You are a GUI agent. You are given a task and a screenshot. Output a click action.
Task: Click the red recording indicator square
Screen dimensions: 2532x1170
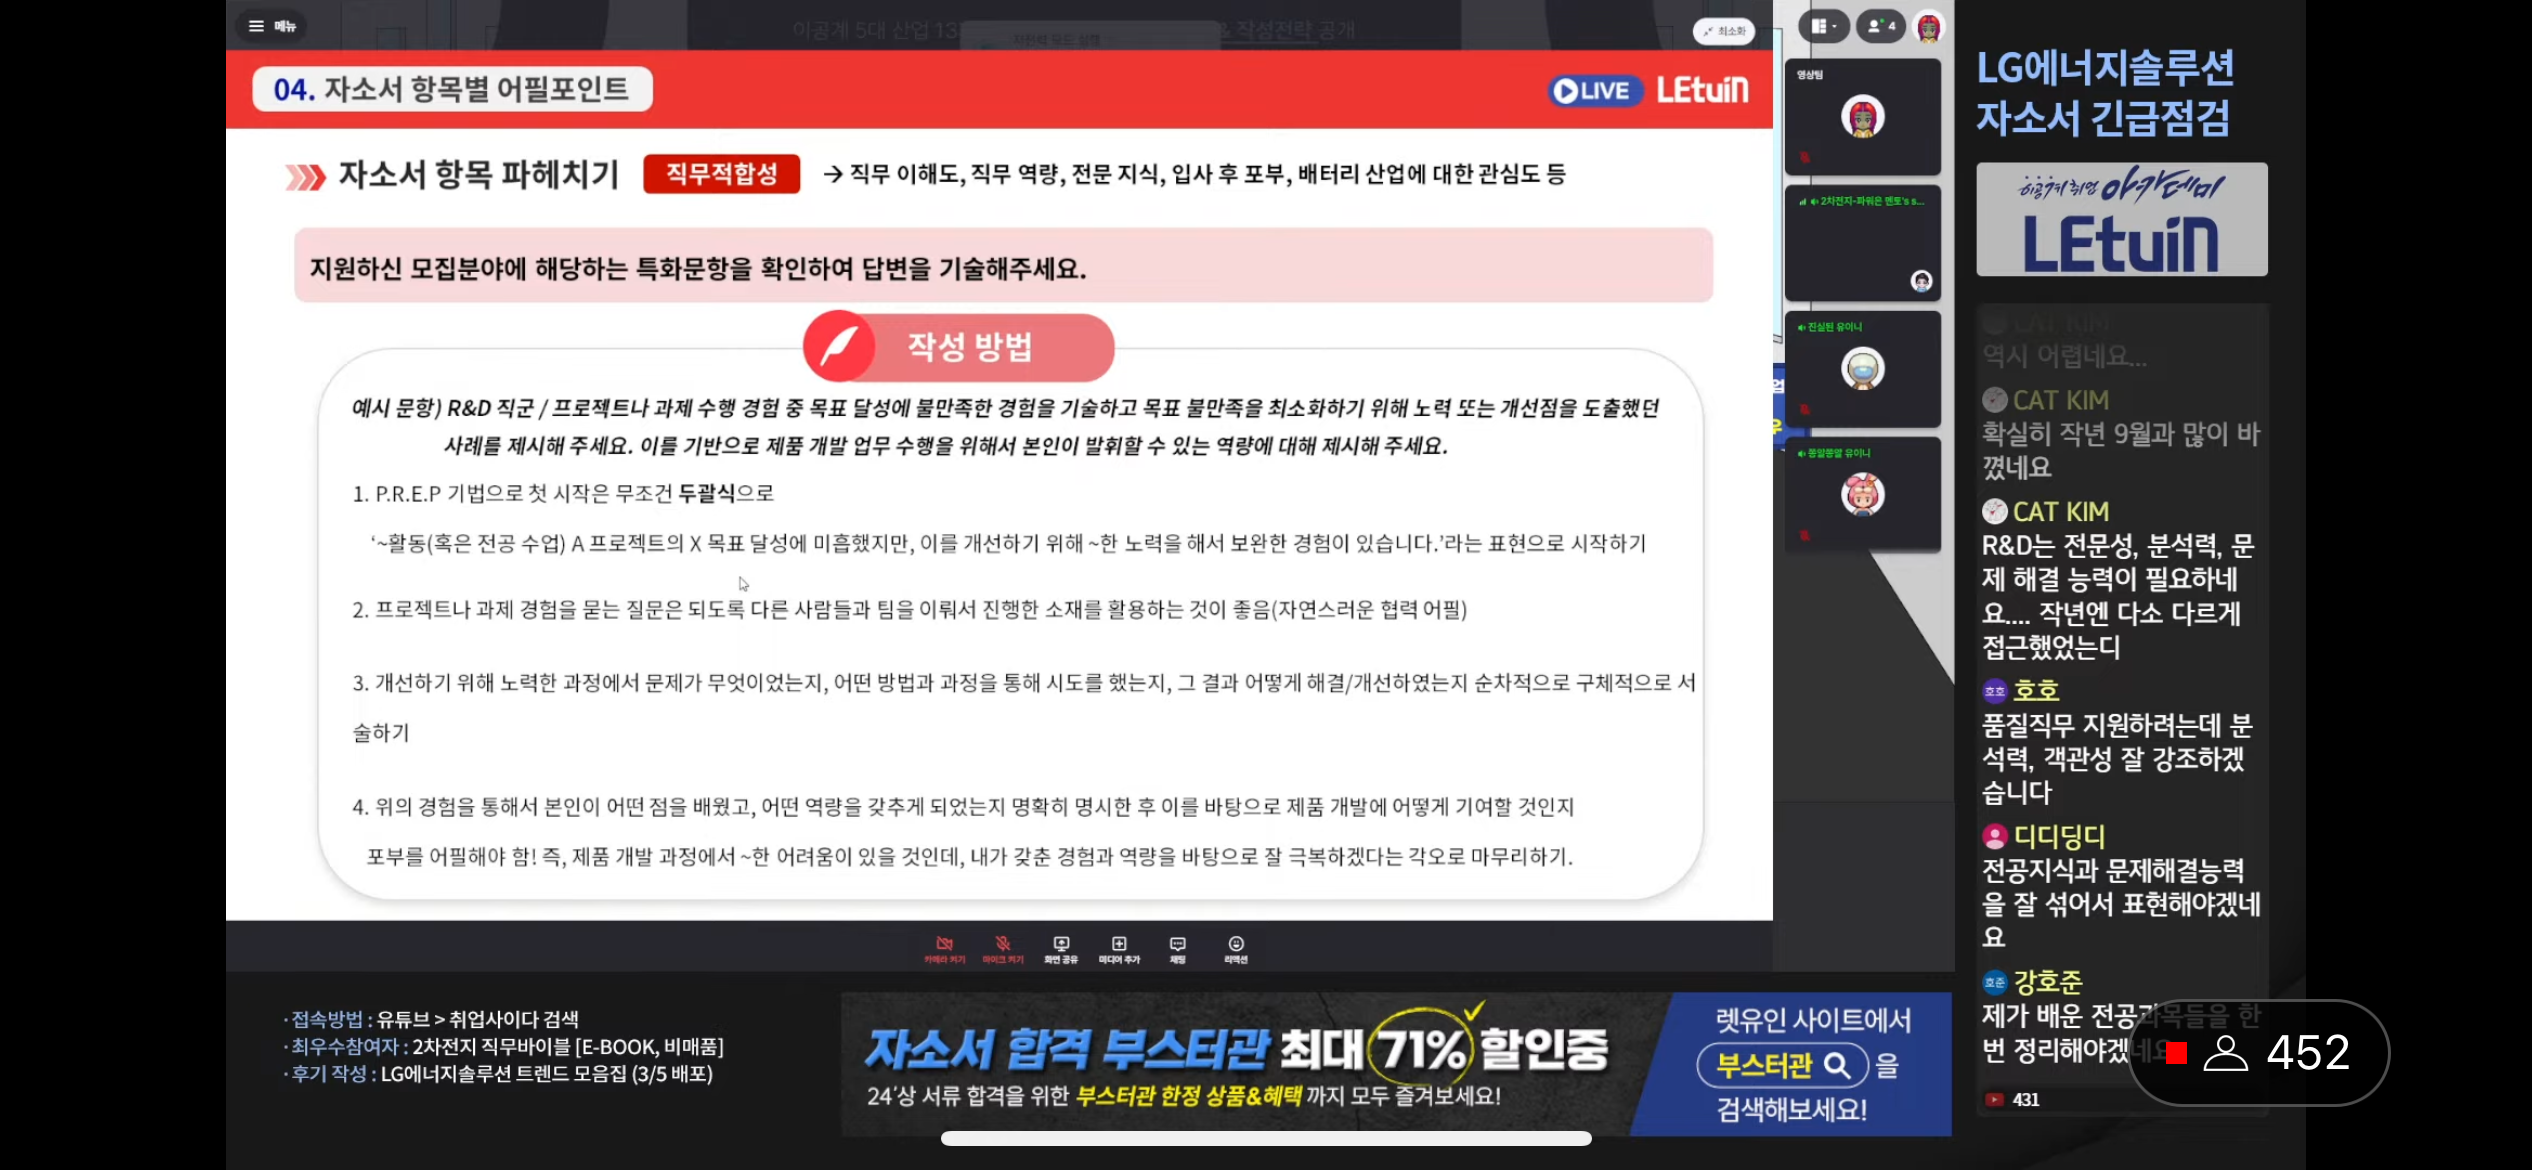click(2177, 1053)
